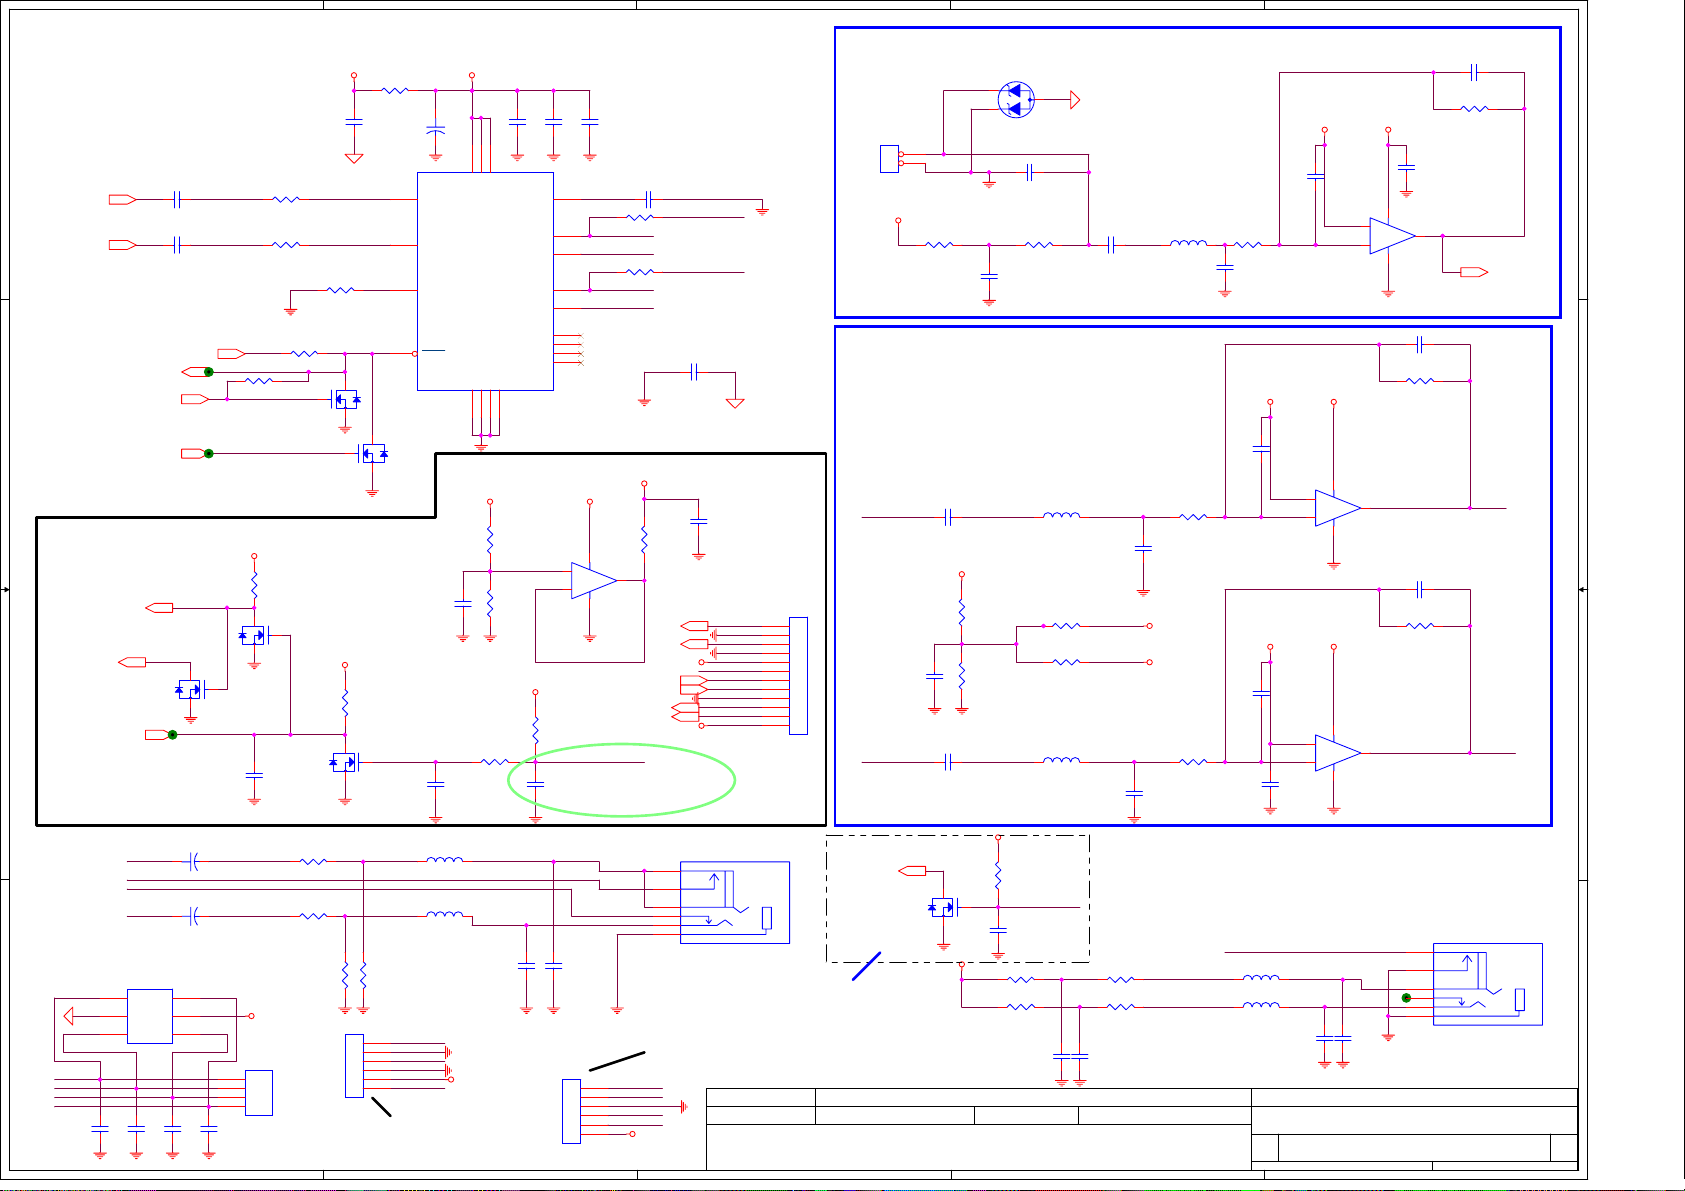1685x1191 pixels.
Task: Click the topmost input port left of main IC
Action: (122, 200)
